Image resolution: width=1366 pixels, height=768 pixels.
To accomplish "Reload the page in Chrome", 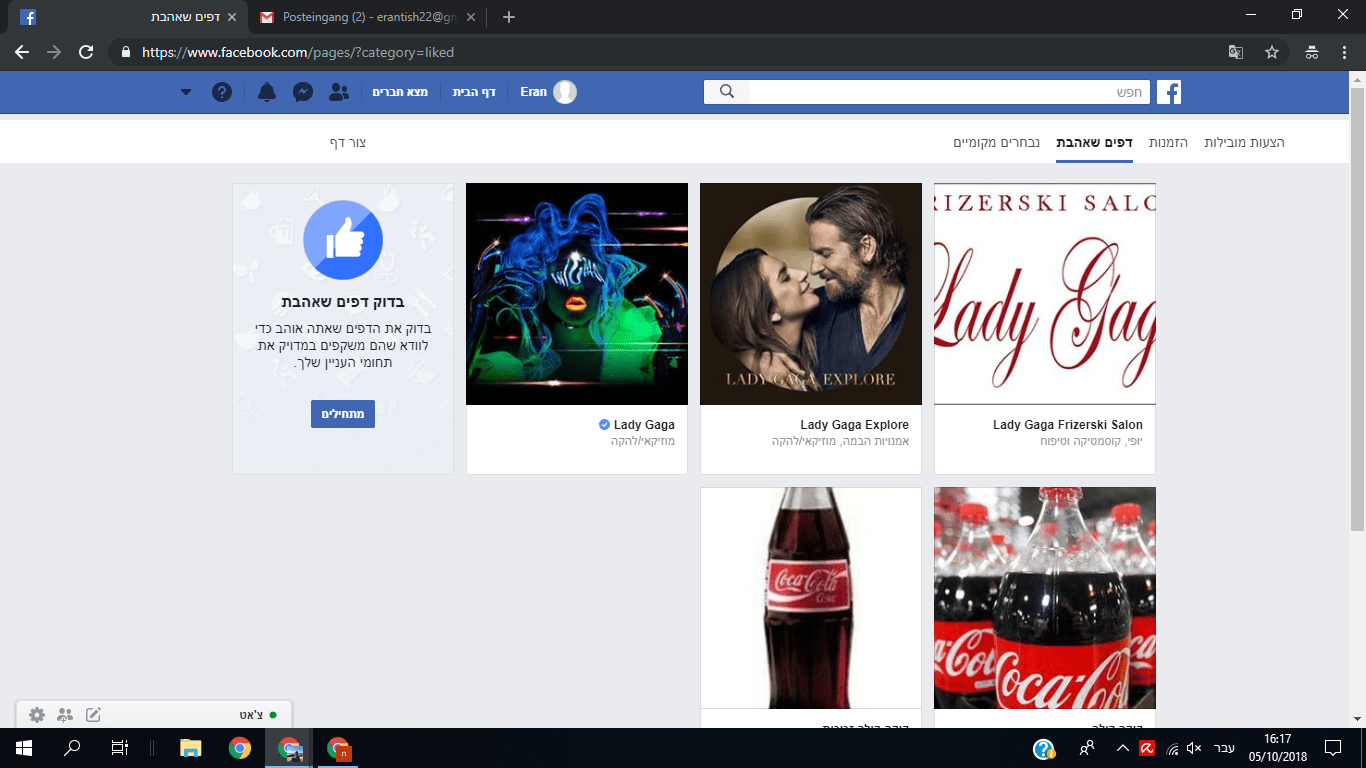I will pyautogui.click(x=86, y=52).
